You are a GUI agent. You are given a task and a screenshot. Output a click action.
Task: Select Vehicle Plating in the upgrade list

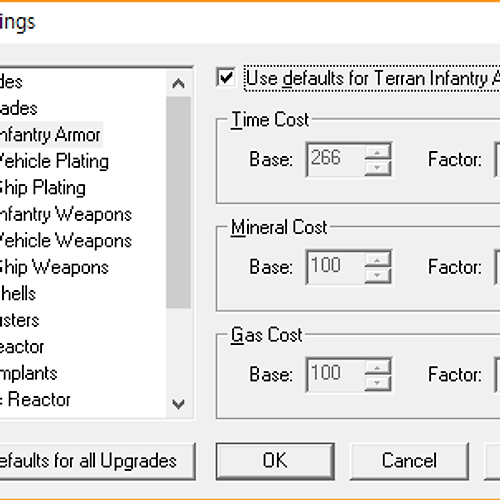pyautogui.click(x=53, y=161)
